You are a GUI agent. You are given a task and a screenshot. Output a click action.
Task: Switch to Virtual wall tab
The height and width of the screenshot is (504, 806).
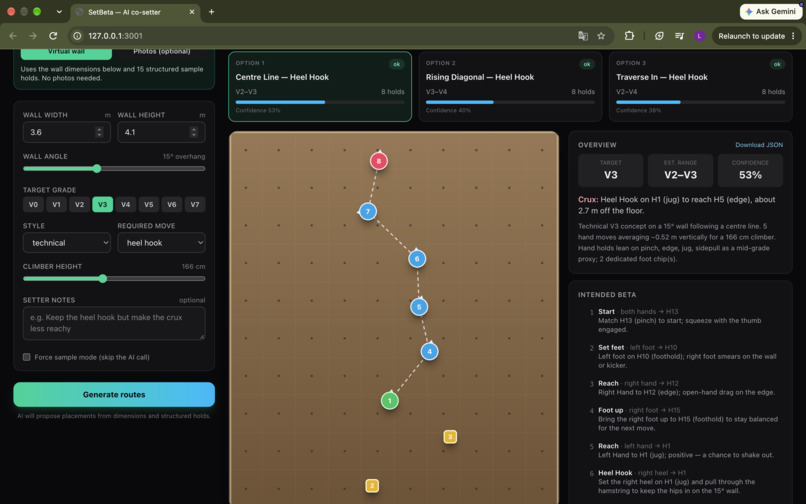coord(66,53)
